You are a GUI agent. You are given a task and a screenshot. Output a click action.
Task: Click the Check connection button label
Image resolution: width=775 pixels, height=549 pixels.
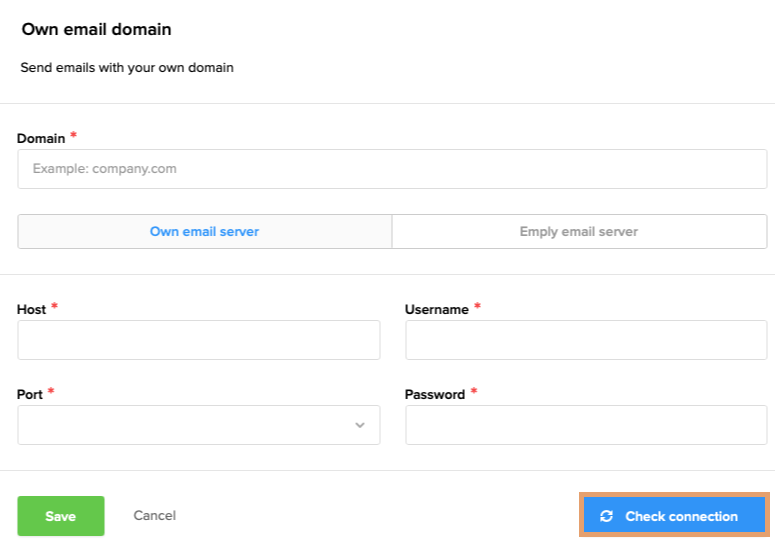(681, 517)
